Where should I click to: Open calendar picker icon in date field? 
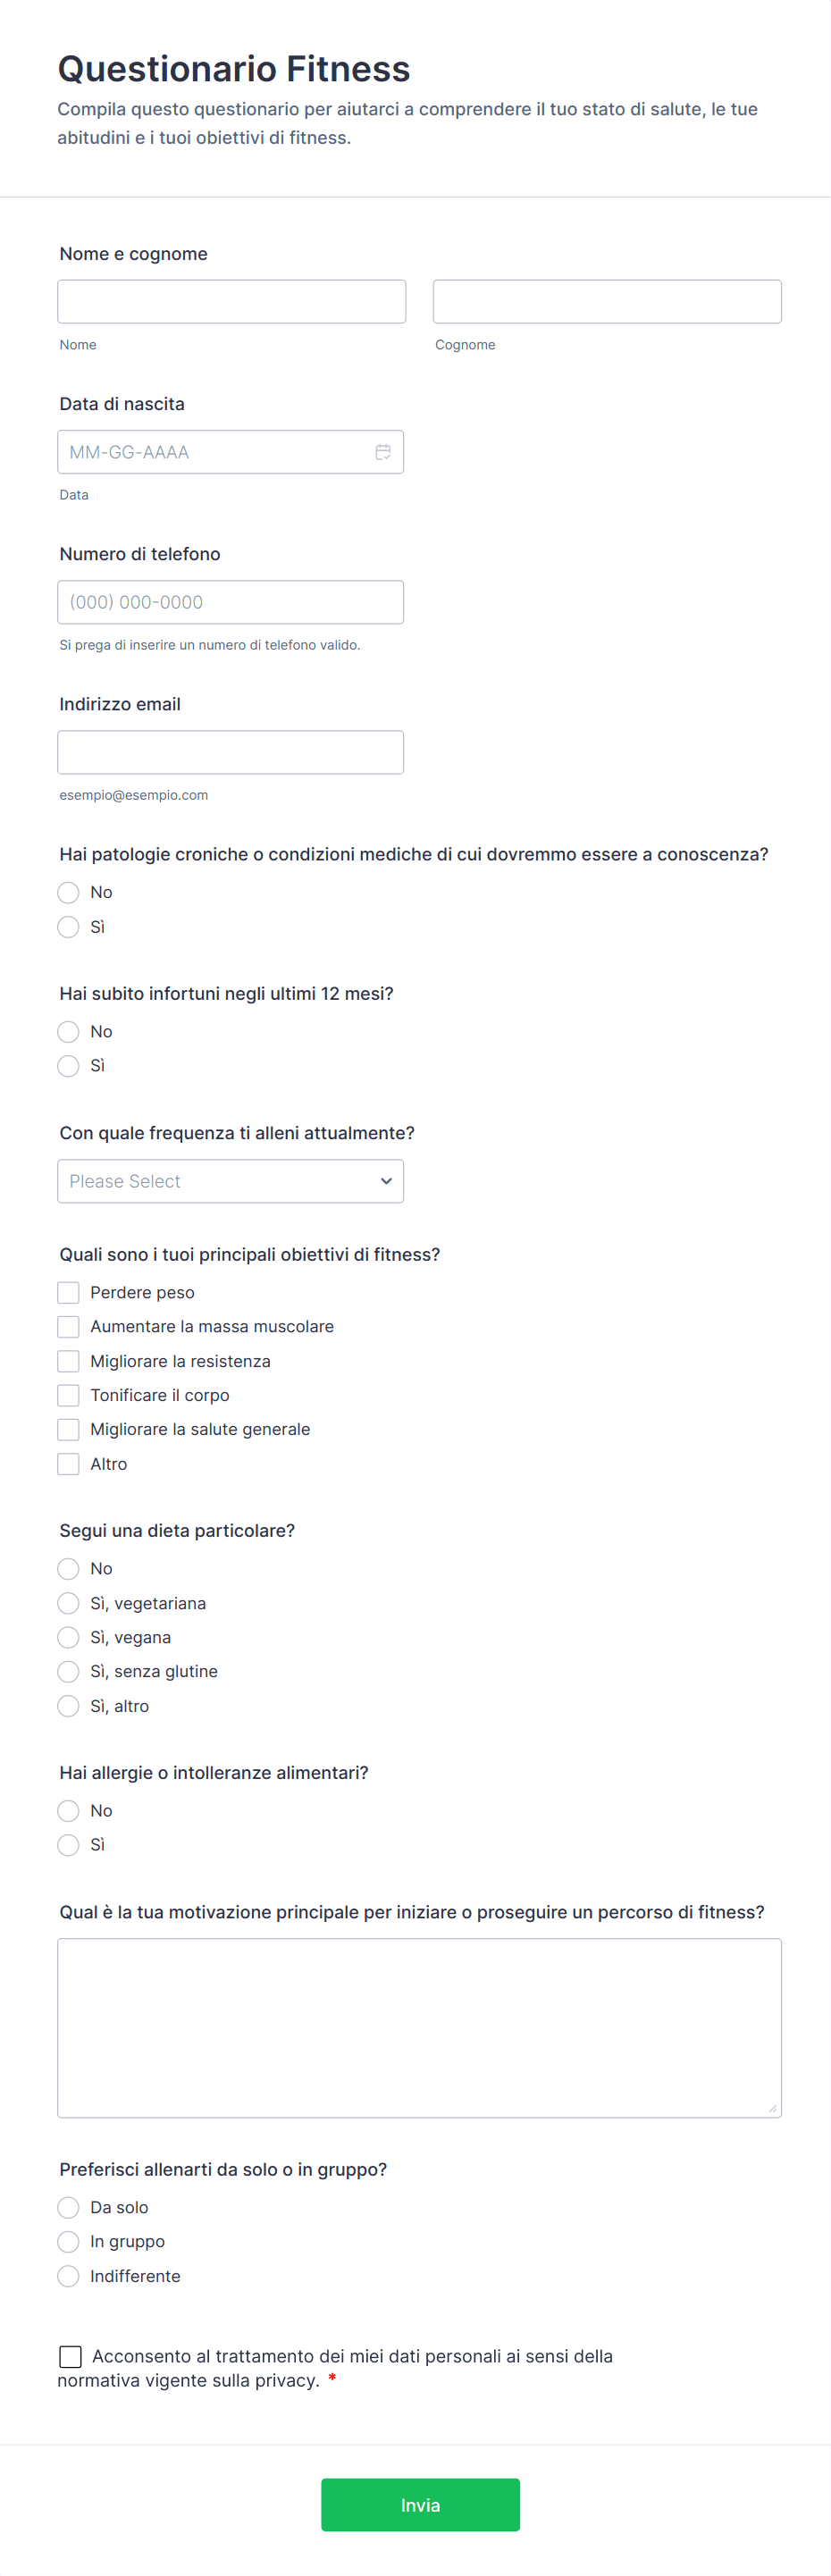coord(382,452)
